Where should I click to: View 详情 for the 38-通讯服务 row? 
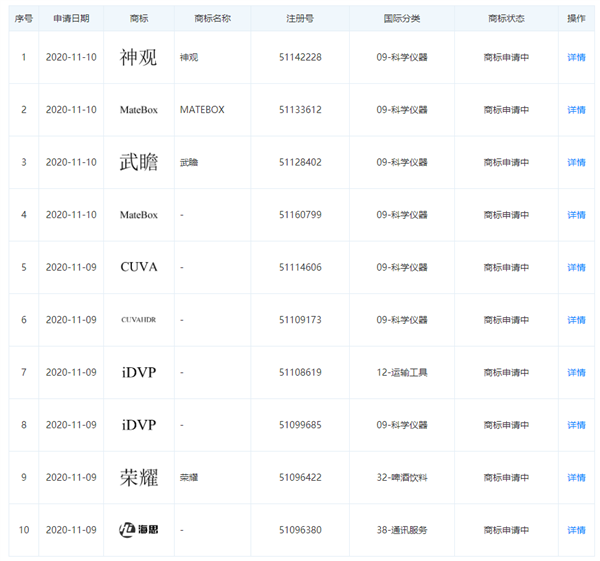(576, 530)
